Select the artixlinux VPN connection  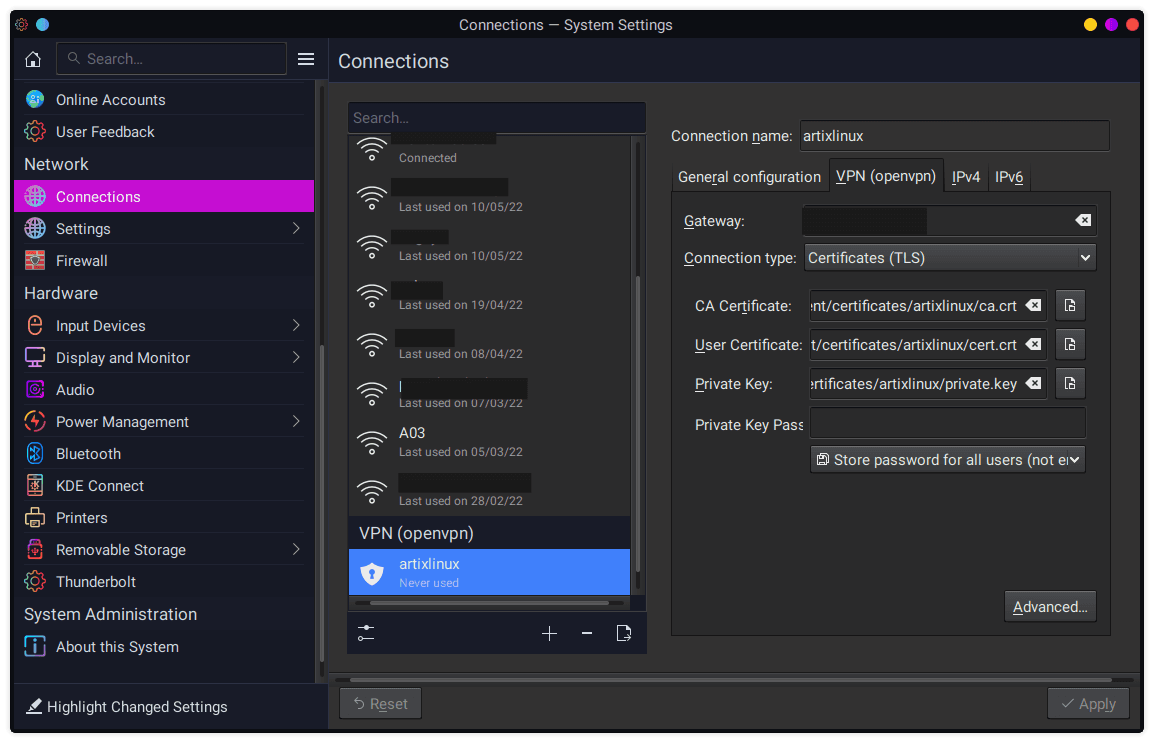coord(489,572)
